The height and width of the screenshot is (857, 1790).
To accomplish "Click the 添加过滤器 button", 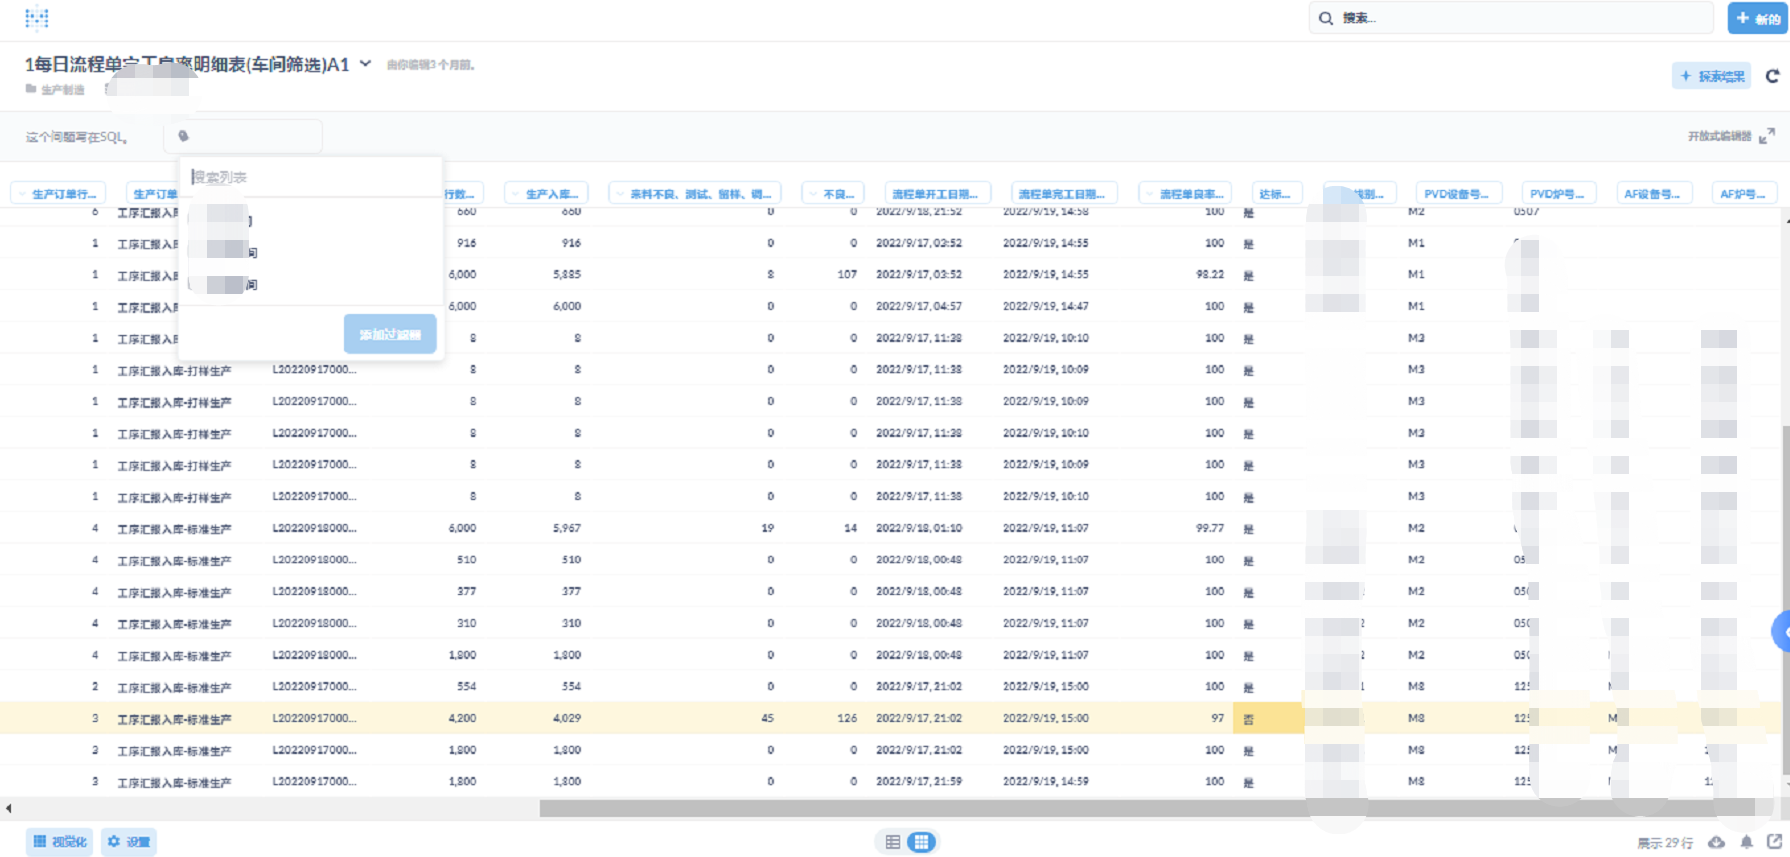I will (x=390, y=334).
